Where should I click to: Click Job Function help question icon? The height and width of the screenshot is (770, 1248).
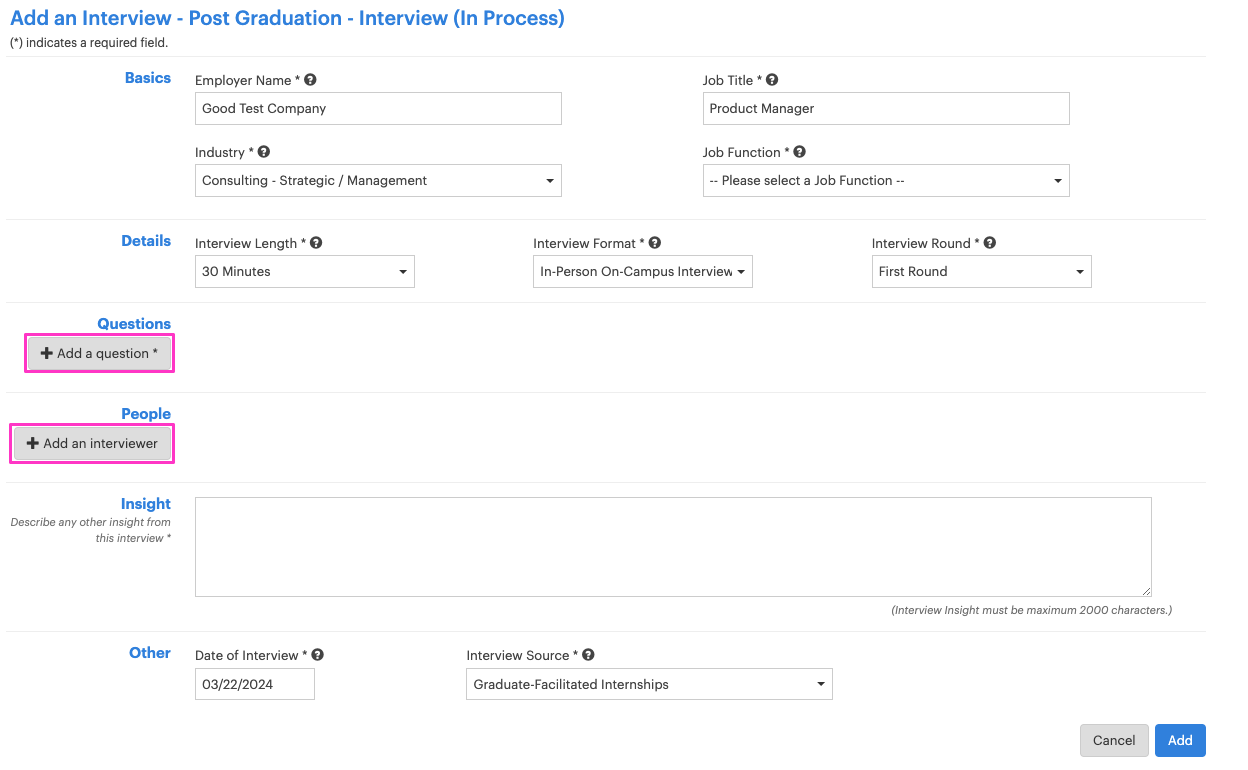[800, 152]
